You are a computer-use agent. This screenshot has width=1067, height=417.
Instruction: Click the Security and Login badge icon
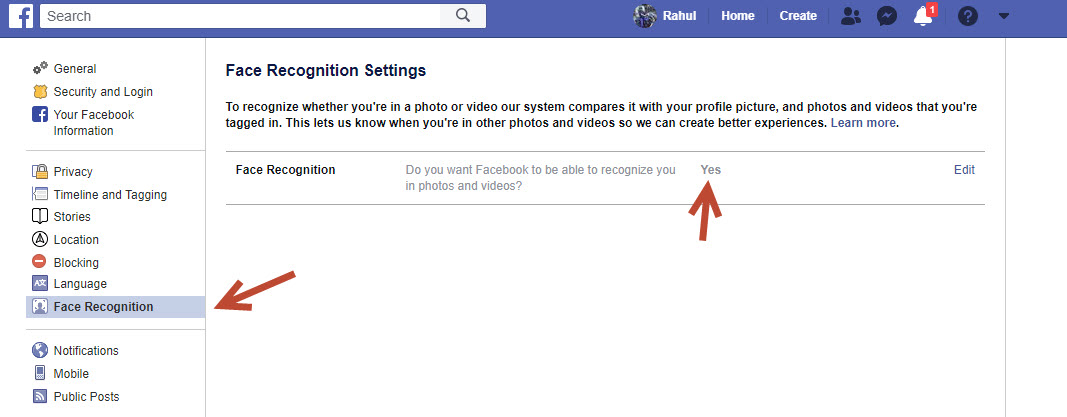[40, 91]
